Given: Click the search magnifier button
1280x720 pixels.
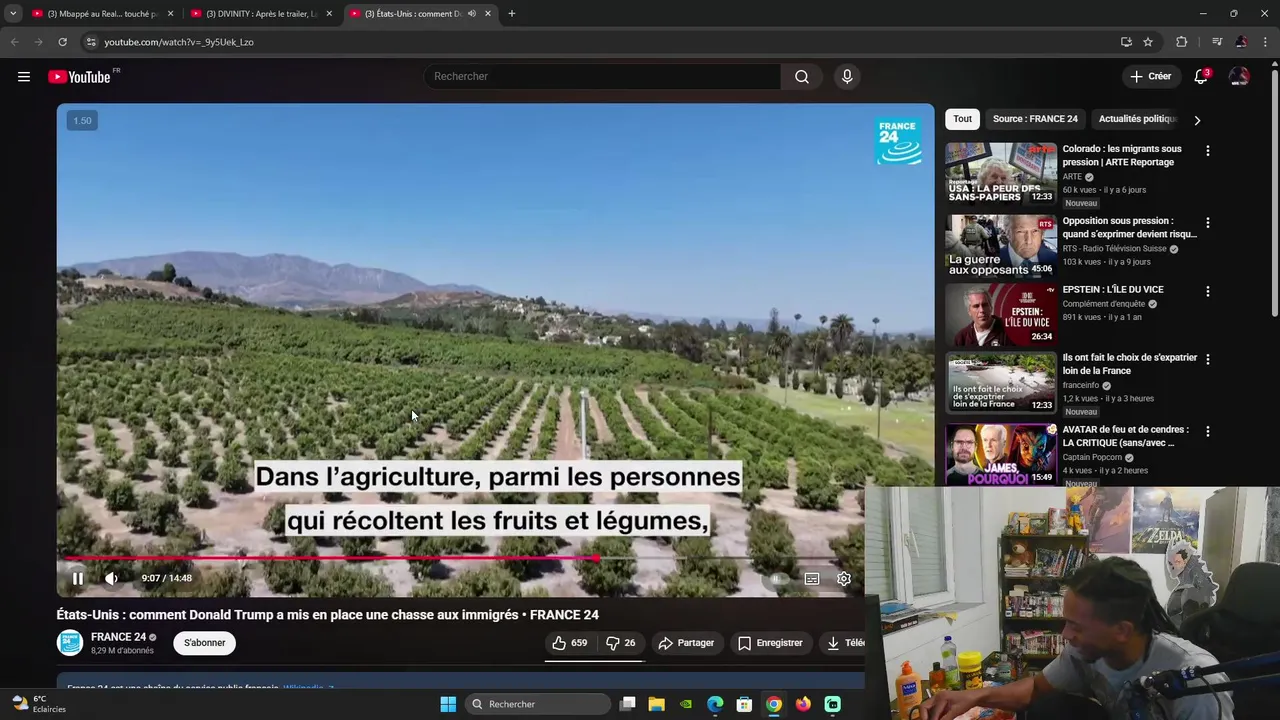Looking at the screenshot, I should click(802, 76).
